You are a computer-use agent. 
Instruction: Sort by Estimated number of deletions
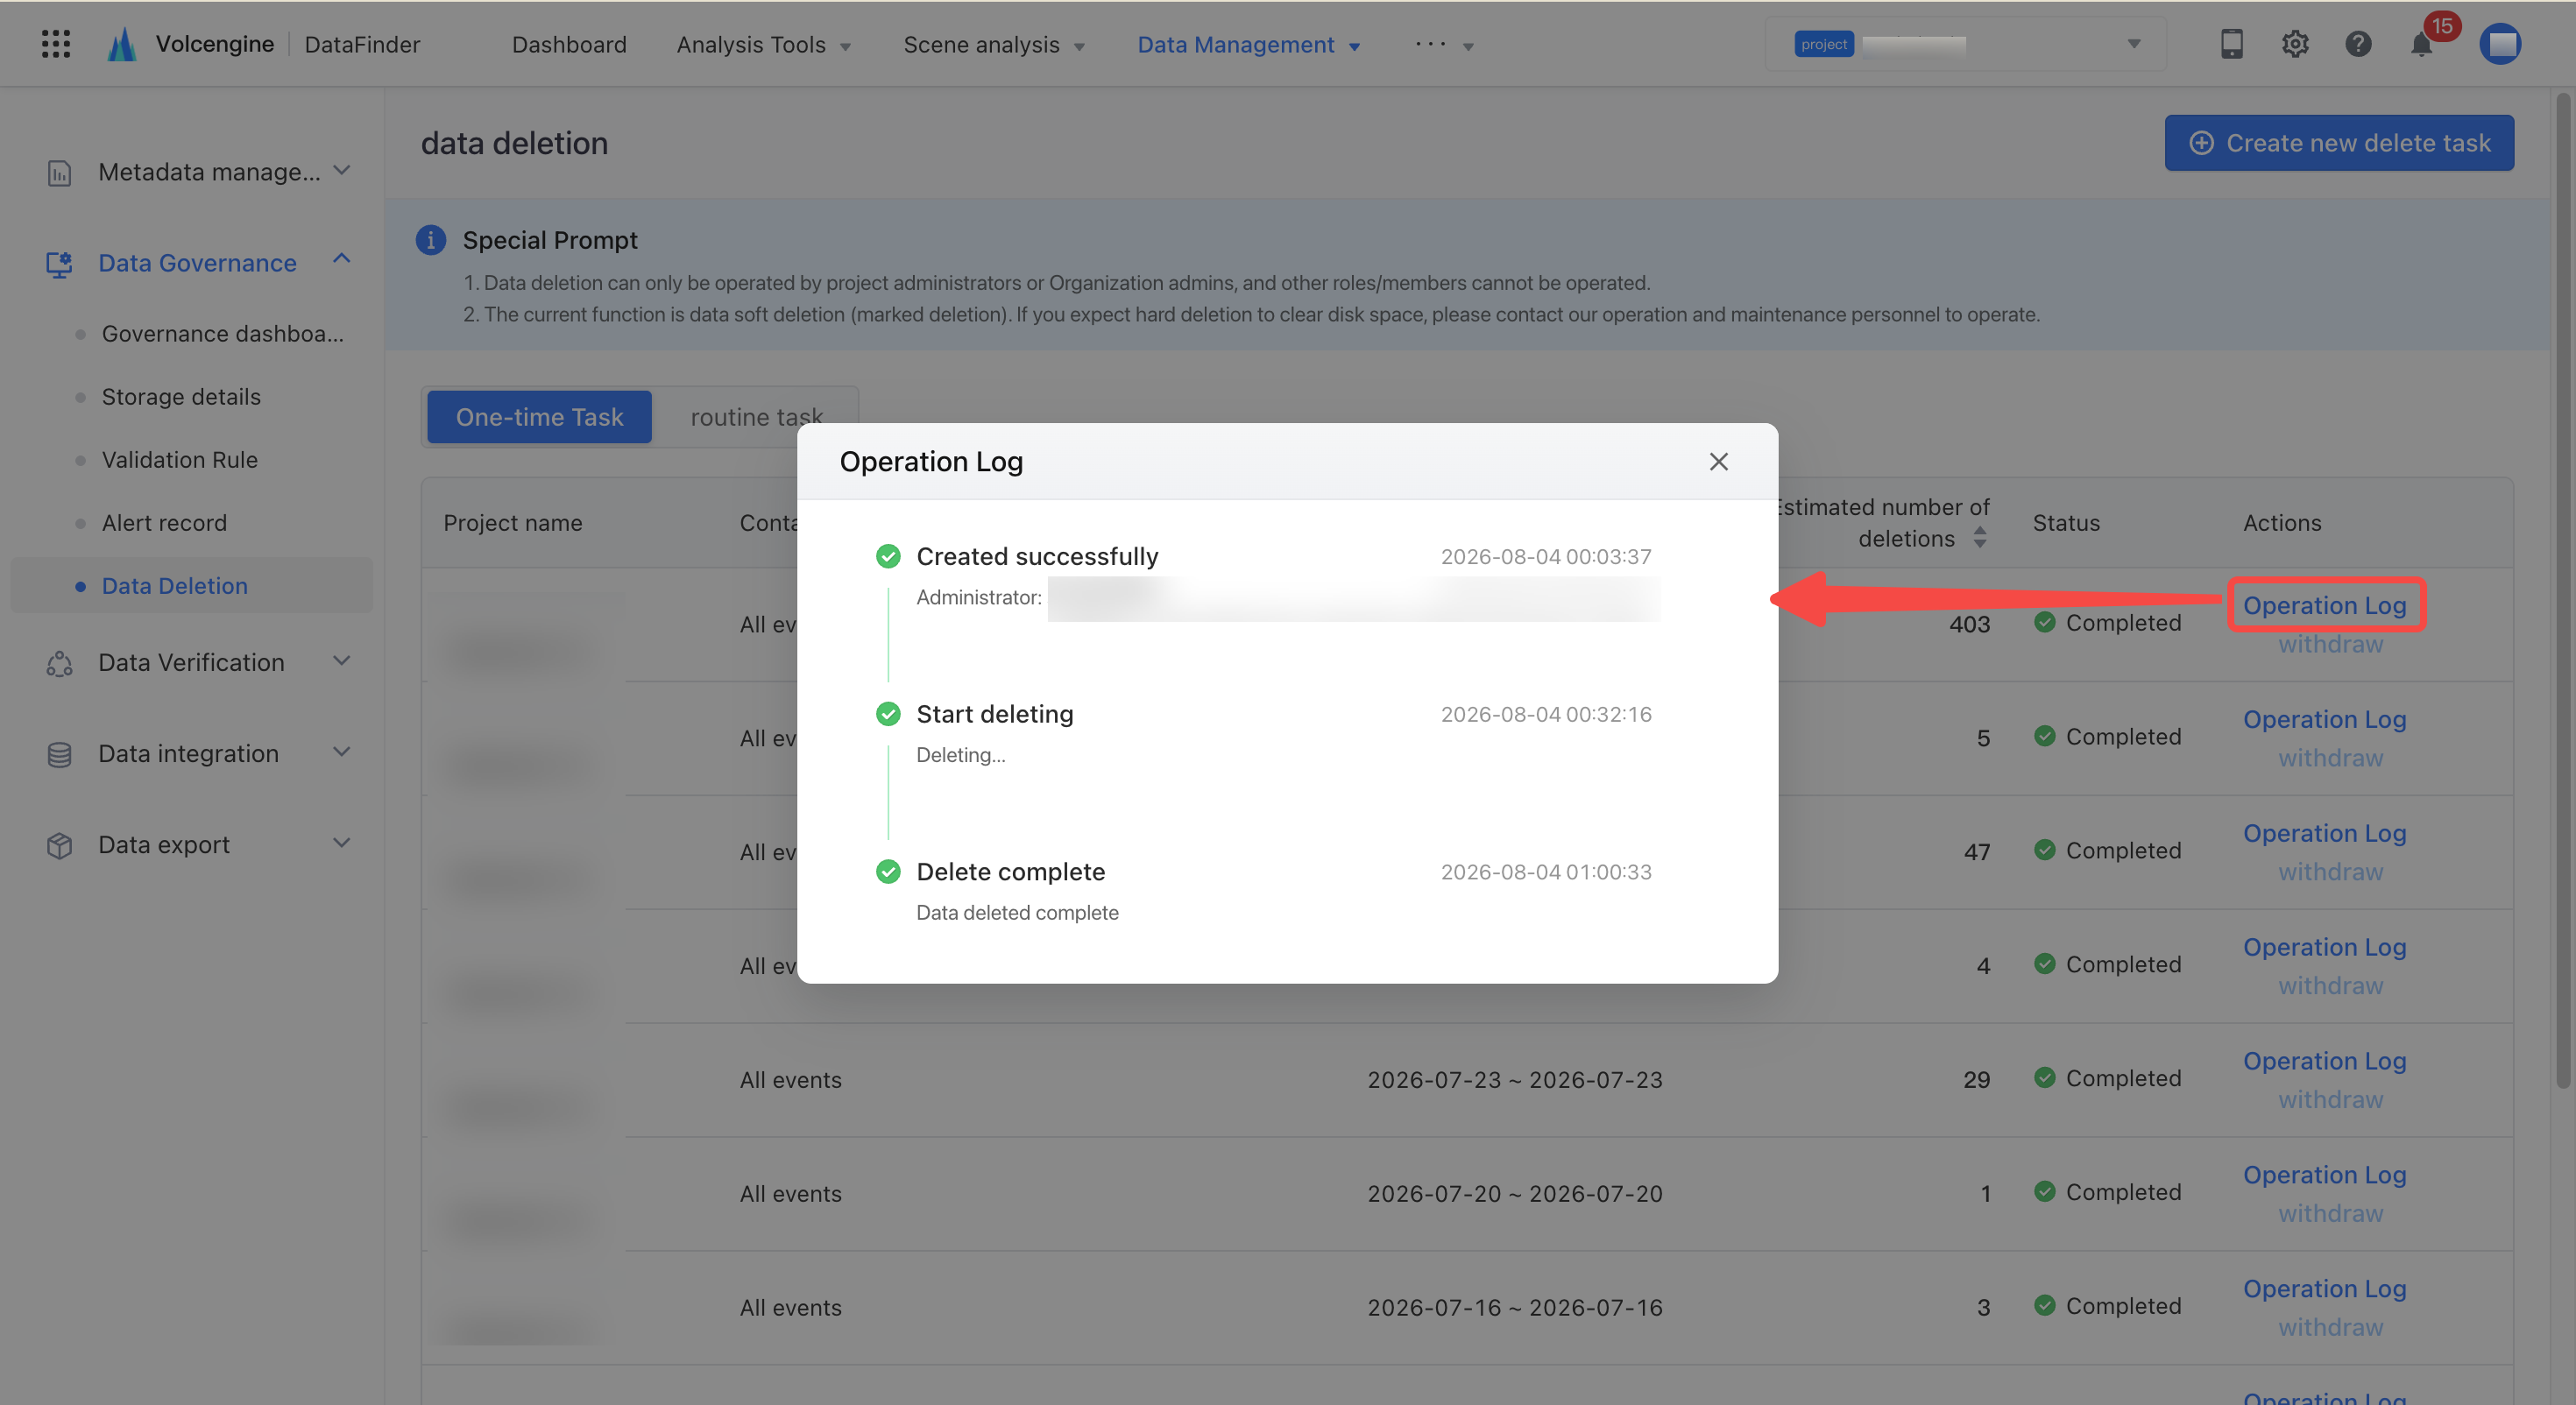click(1980, 538)
